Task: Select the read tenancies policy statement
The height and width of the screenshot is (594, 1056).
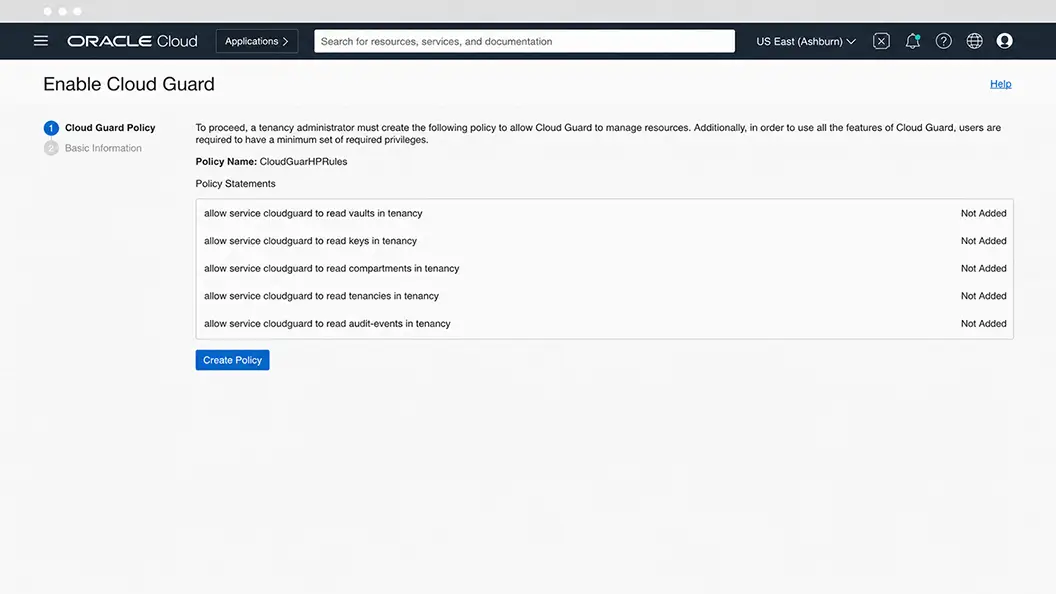Action: tap(321, 296)
